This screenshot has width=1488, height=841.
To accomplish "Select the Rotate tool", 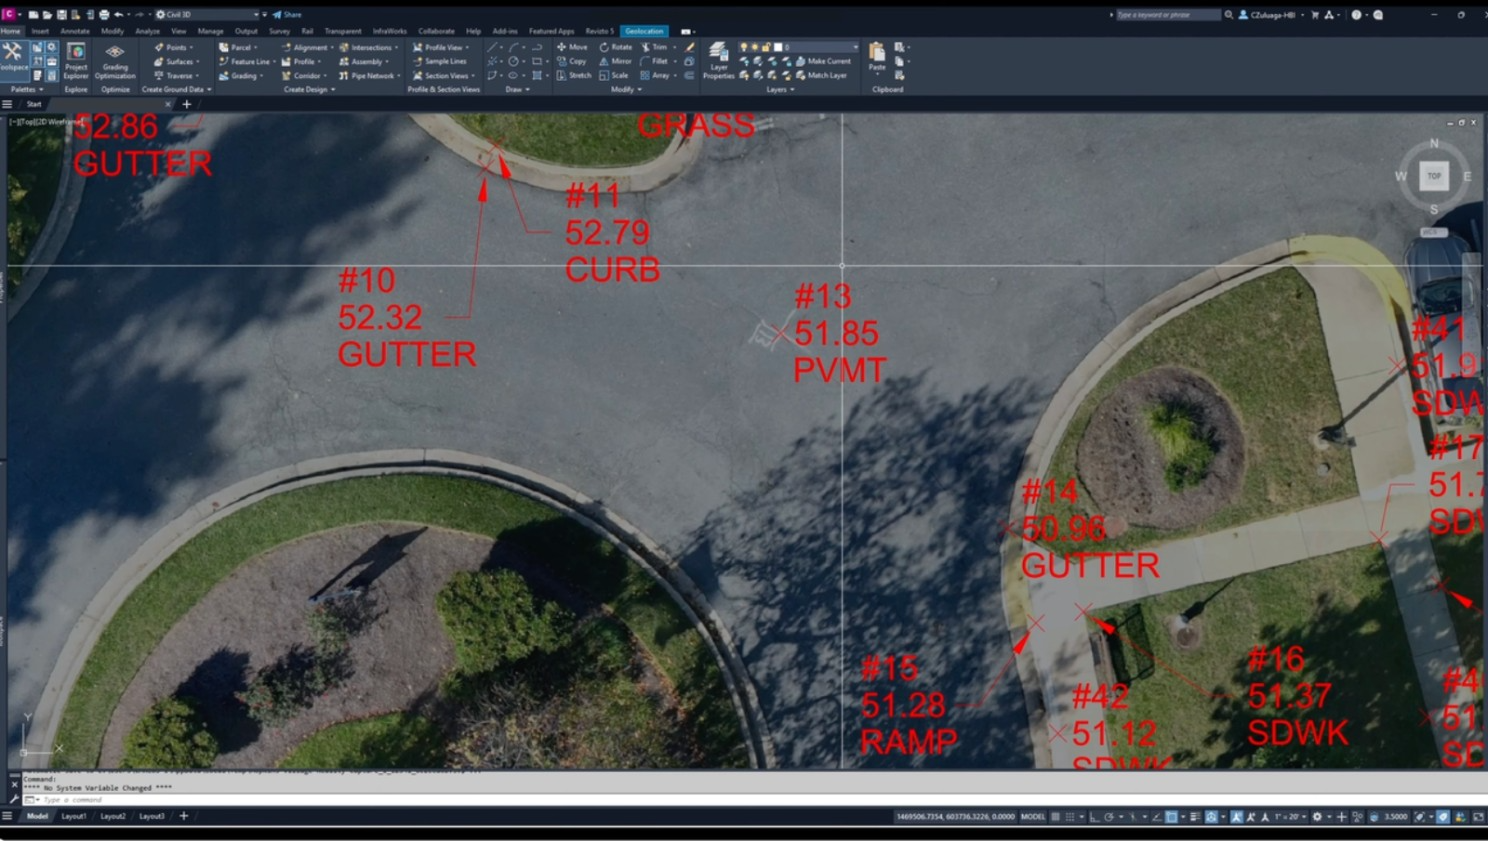I will [616, 47].
